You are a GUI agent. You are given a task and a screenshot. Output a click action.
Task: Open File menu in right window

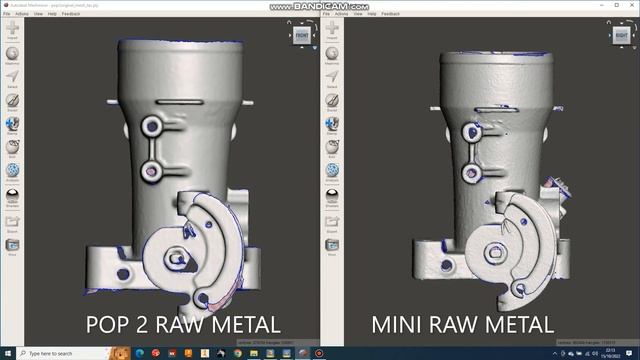pos(326,14)
